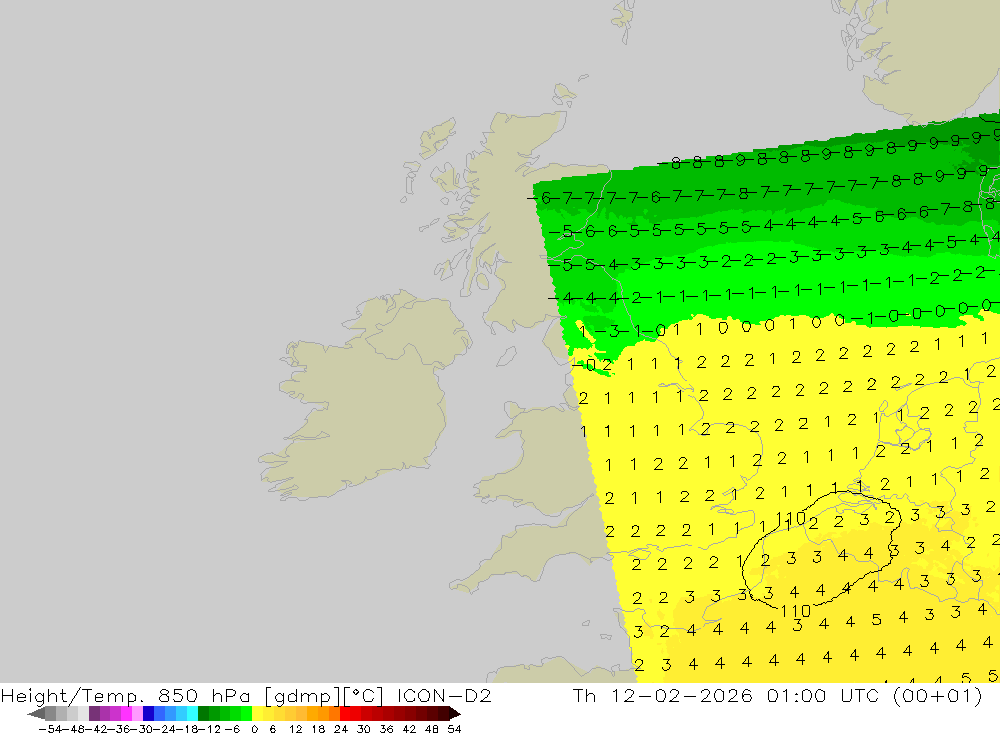Click the "01:00 UTC" time text
Viewport: 1000px width, 733px height.
click(x=825, y=695)
